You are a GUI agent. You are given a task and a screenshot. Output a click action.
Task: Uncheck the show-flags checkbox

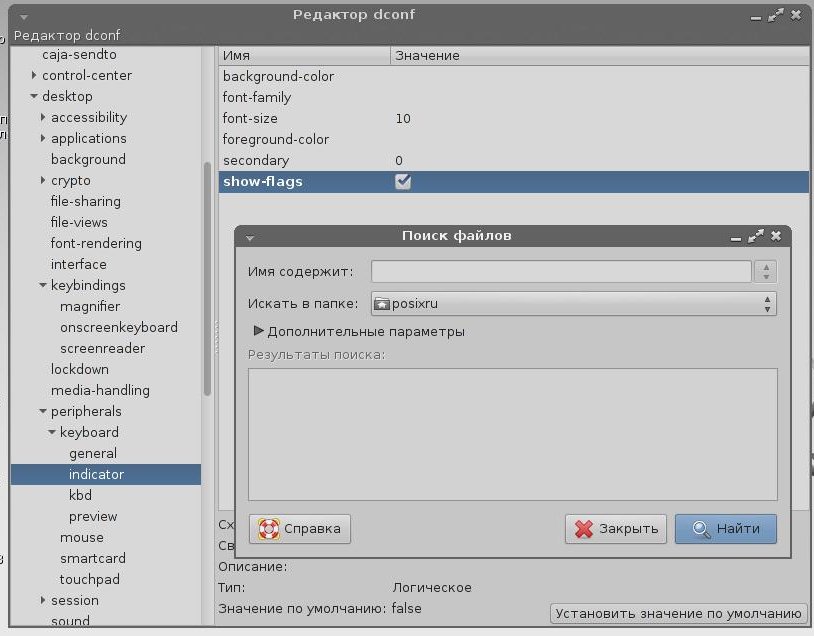tap(403, 182)
